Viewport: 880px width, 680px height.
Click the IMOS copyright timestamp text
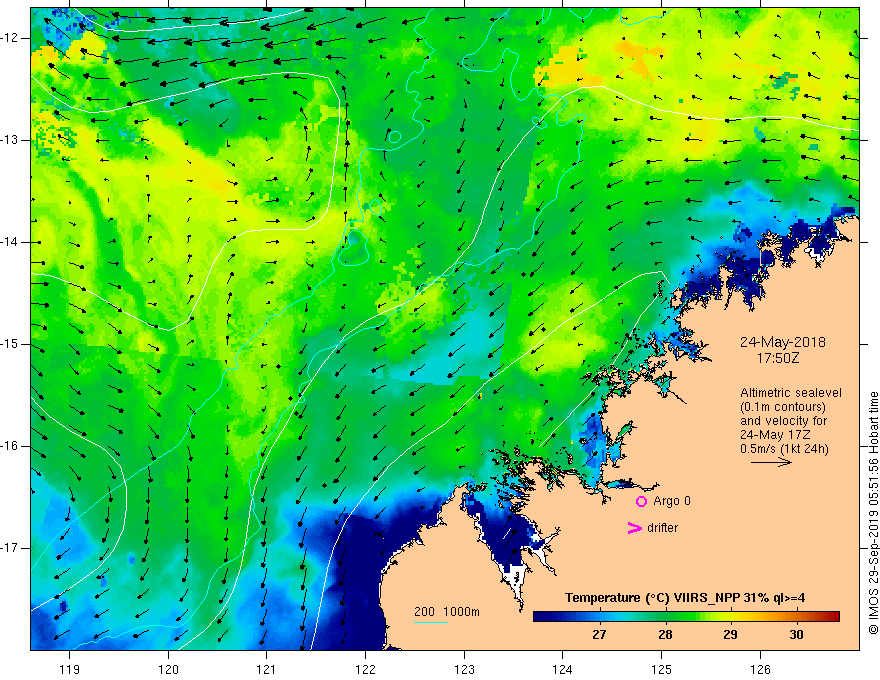(x=873, y=513)
